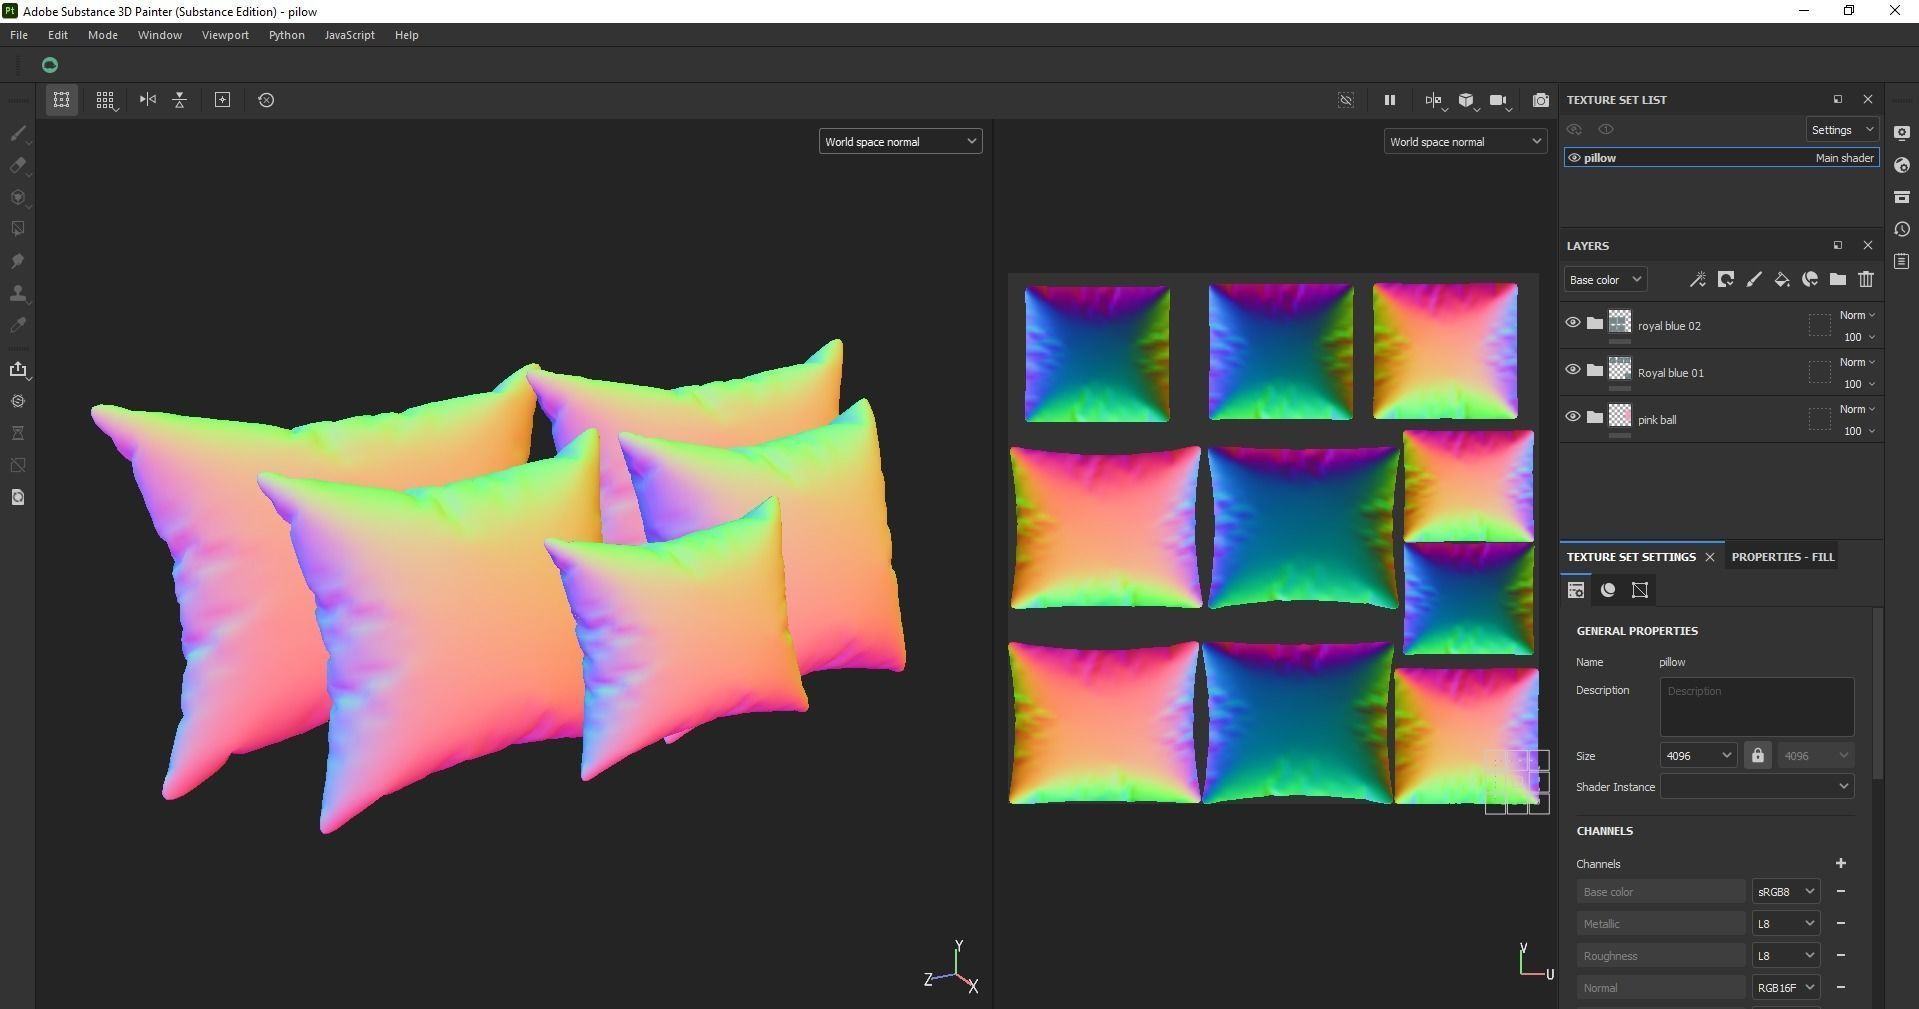1919x1009 pixels.
Task: Select the Smudge tool
Action: tap(18, 261)
